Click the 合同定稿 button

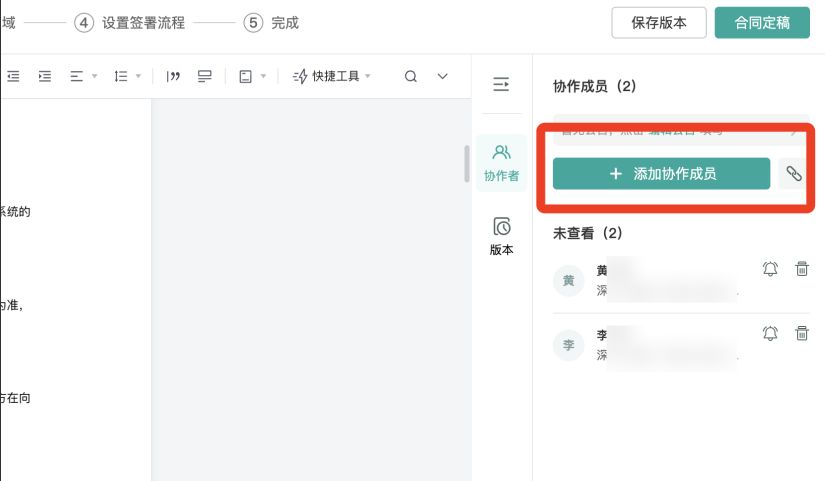[x=762, y=22]
